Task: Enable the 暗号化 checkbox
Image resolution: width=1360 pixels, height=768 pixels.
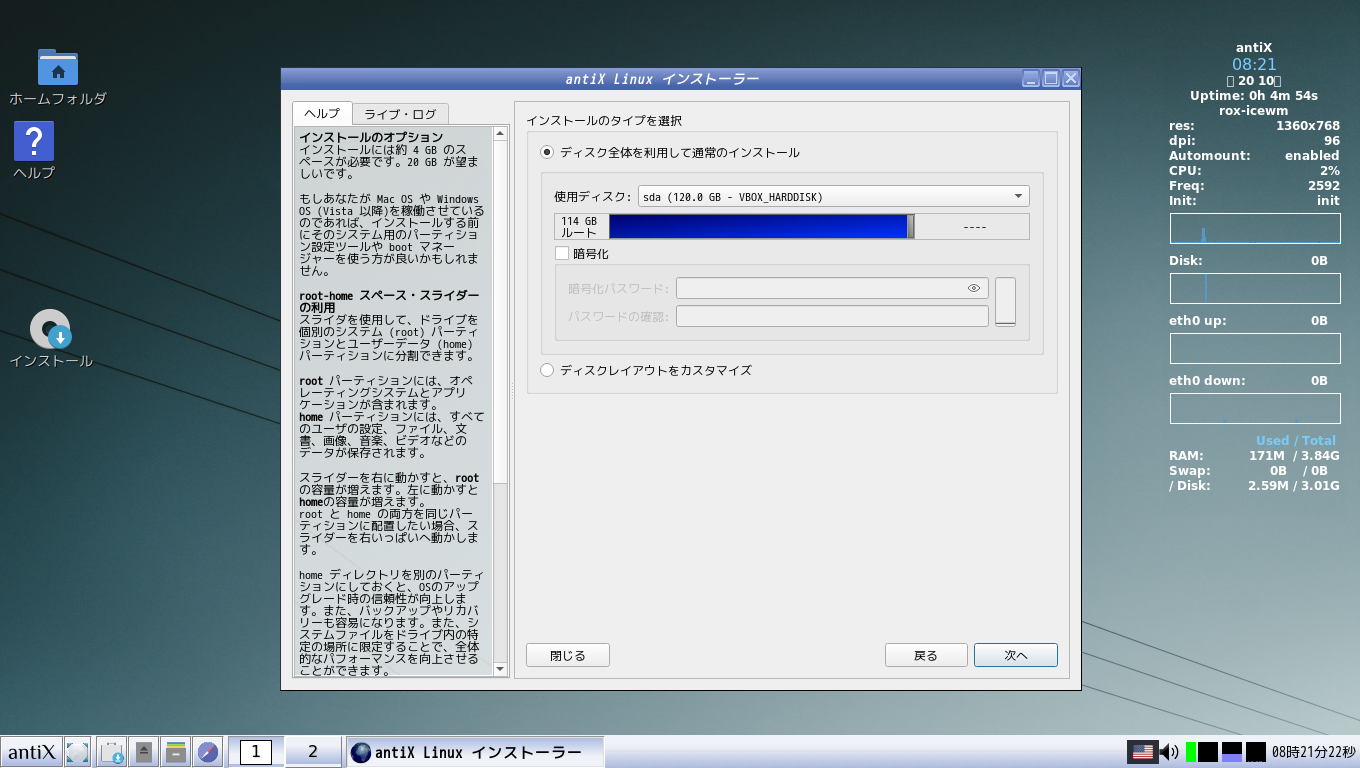Action: [x=562, y=254]
